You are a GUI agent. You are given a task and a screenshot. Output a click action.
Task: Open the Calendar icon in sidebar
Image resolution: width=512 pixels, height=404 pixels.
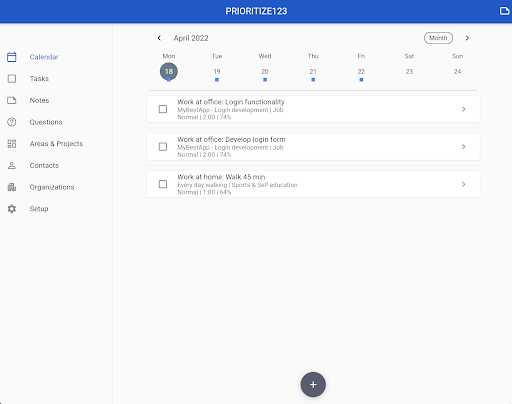click(12, 57)
